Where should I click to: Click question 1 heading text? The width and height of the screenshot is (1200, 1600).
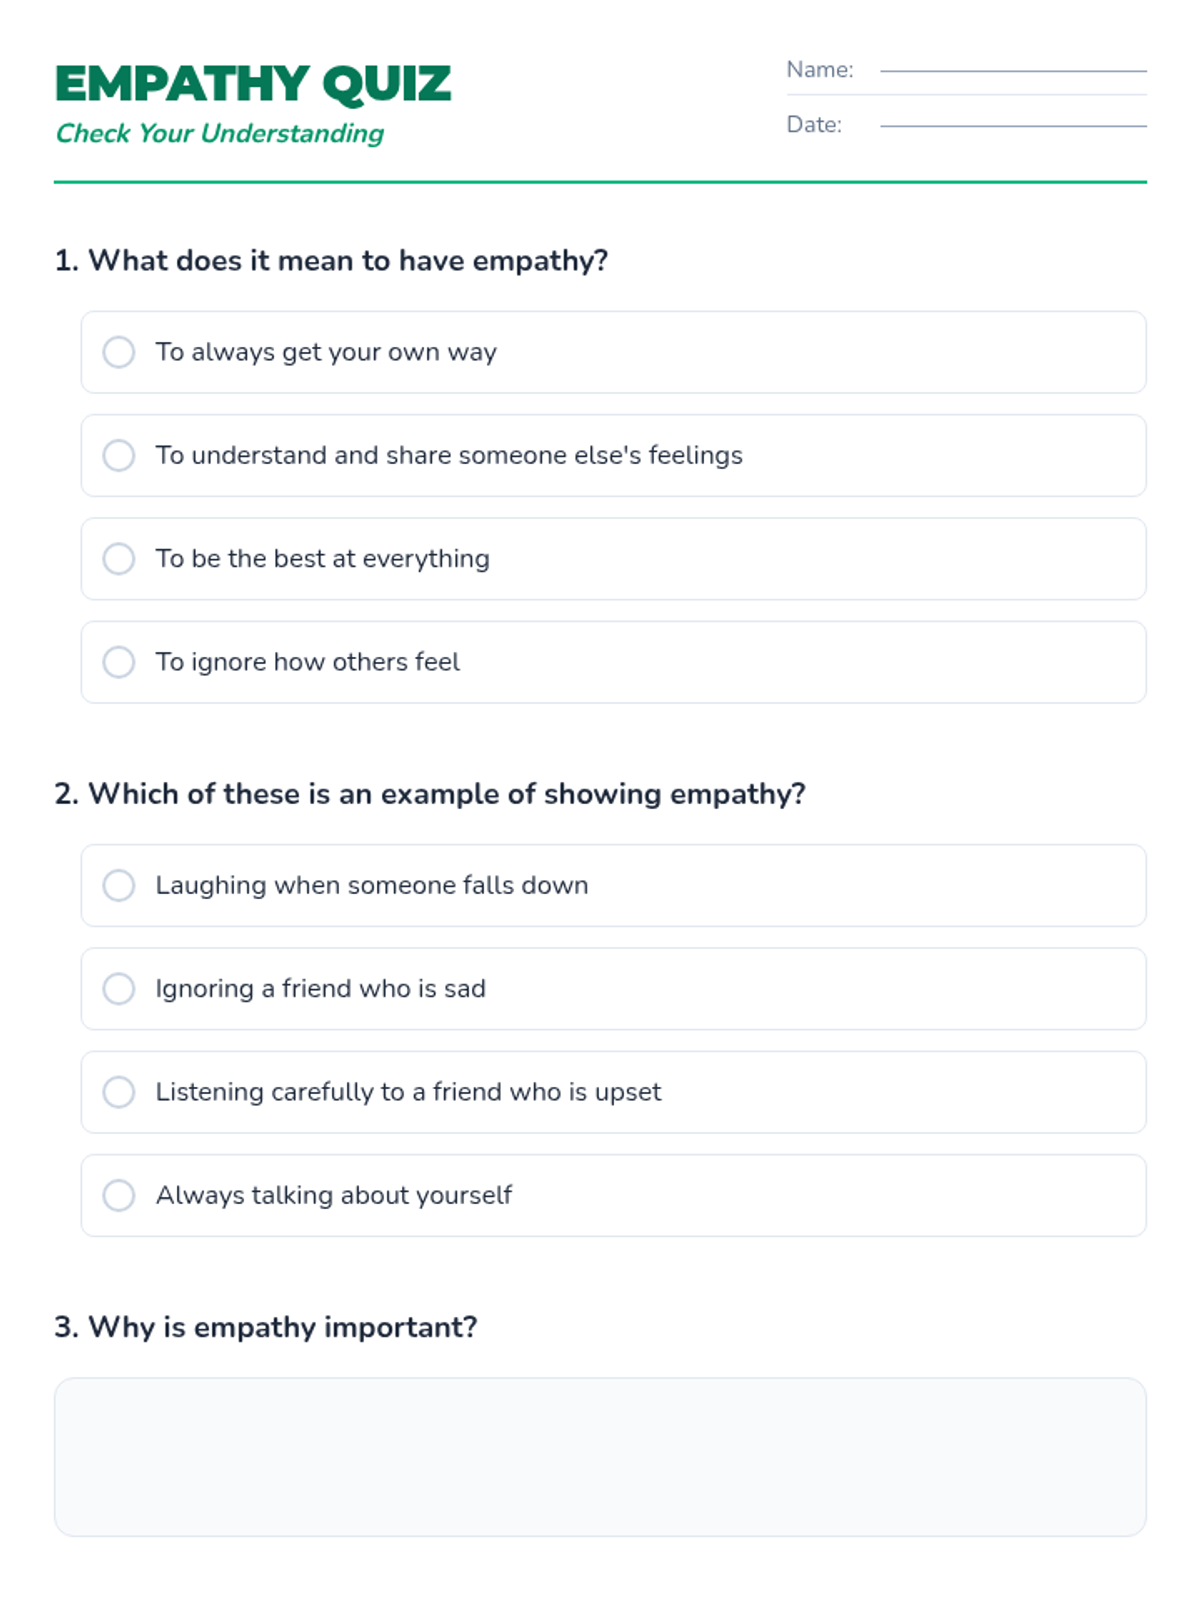click(x=331, y=261)
